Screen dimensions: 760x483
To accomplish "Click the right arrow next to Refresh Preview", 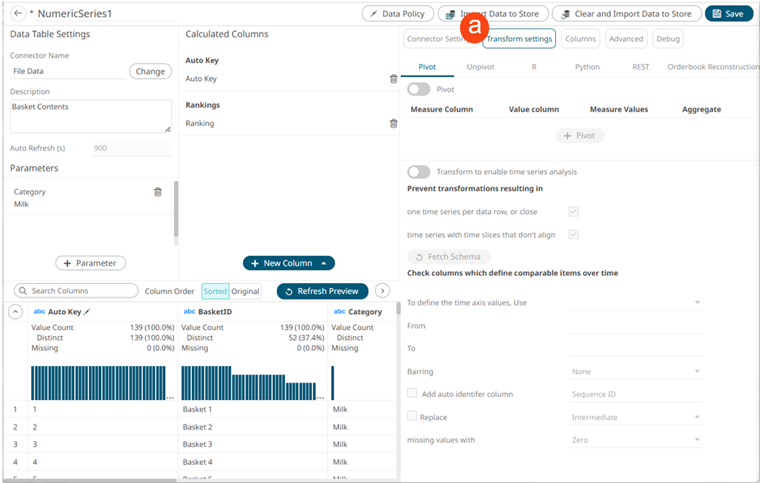I will [x=382, y=291].
